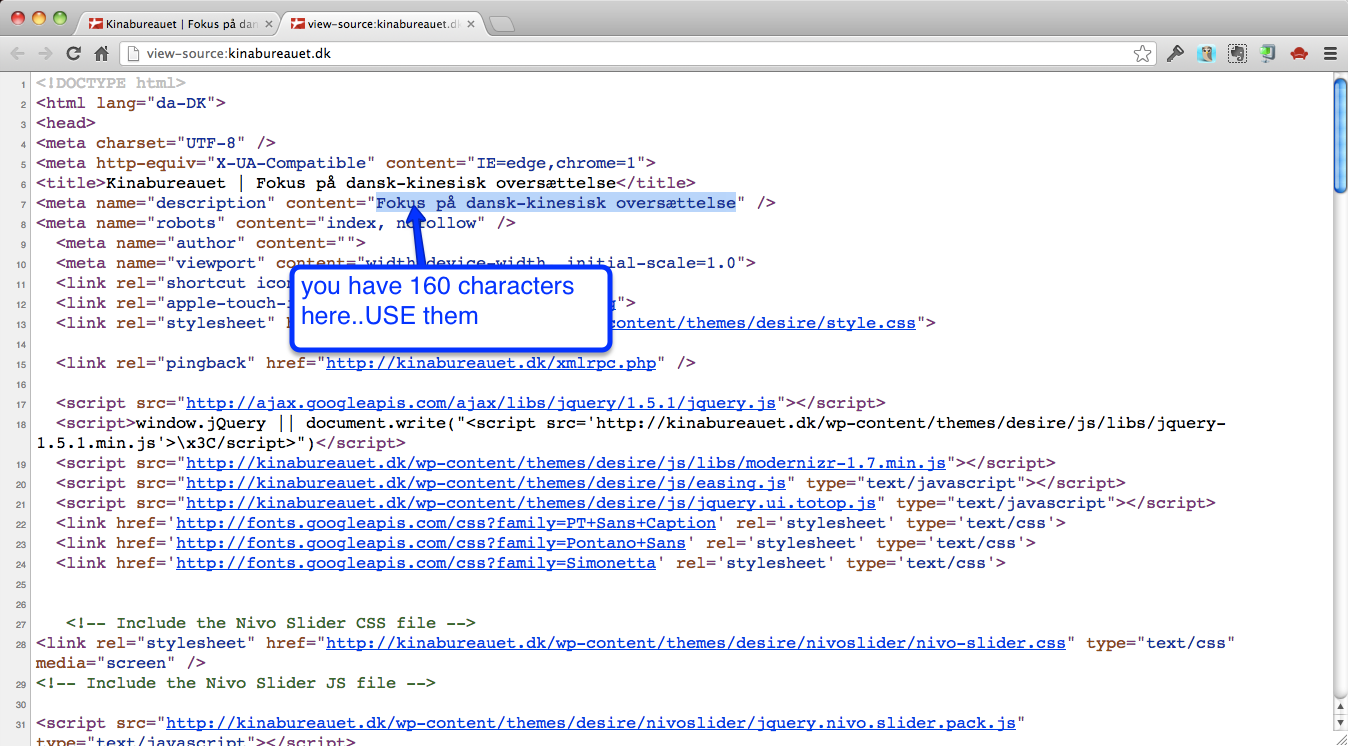Click the browser Forward arrow
This screenshot has height=746, width=1348.
45,54
